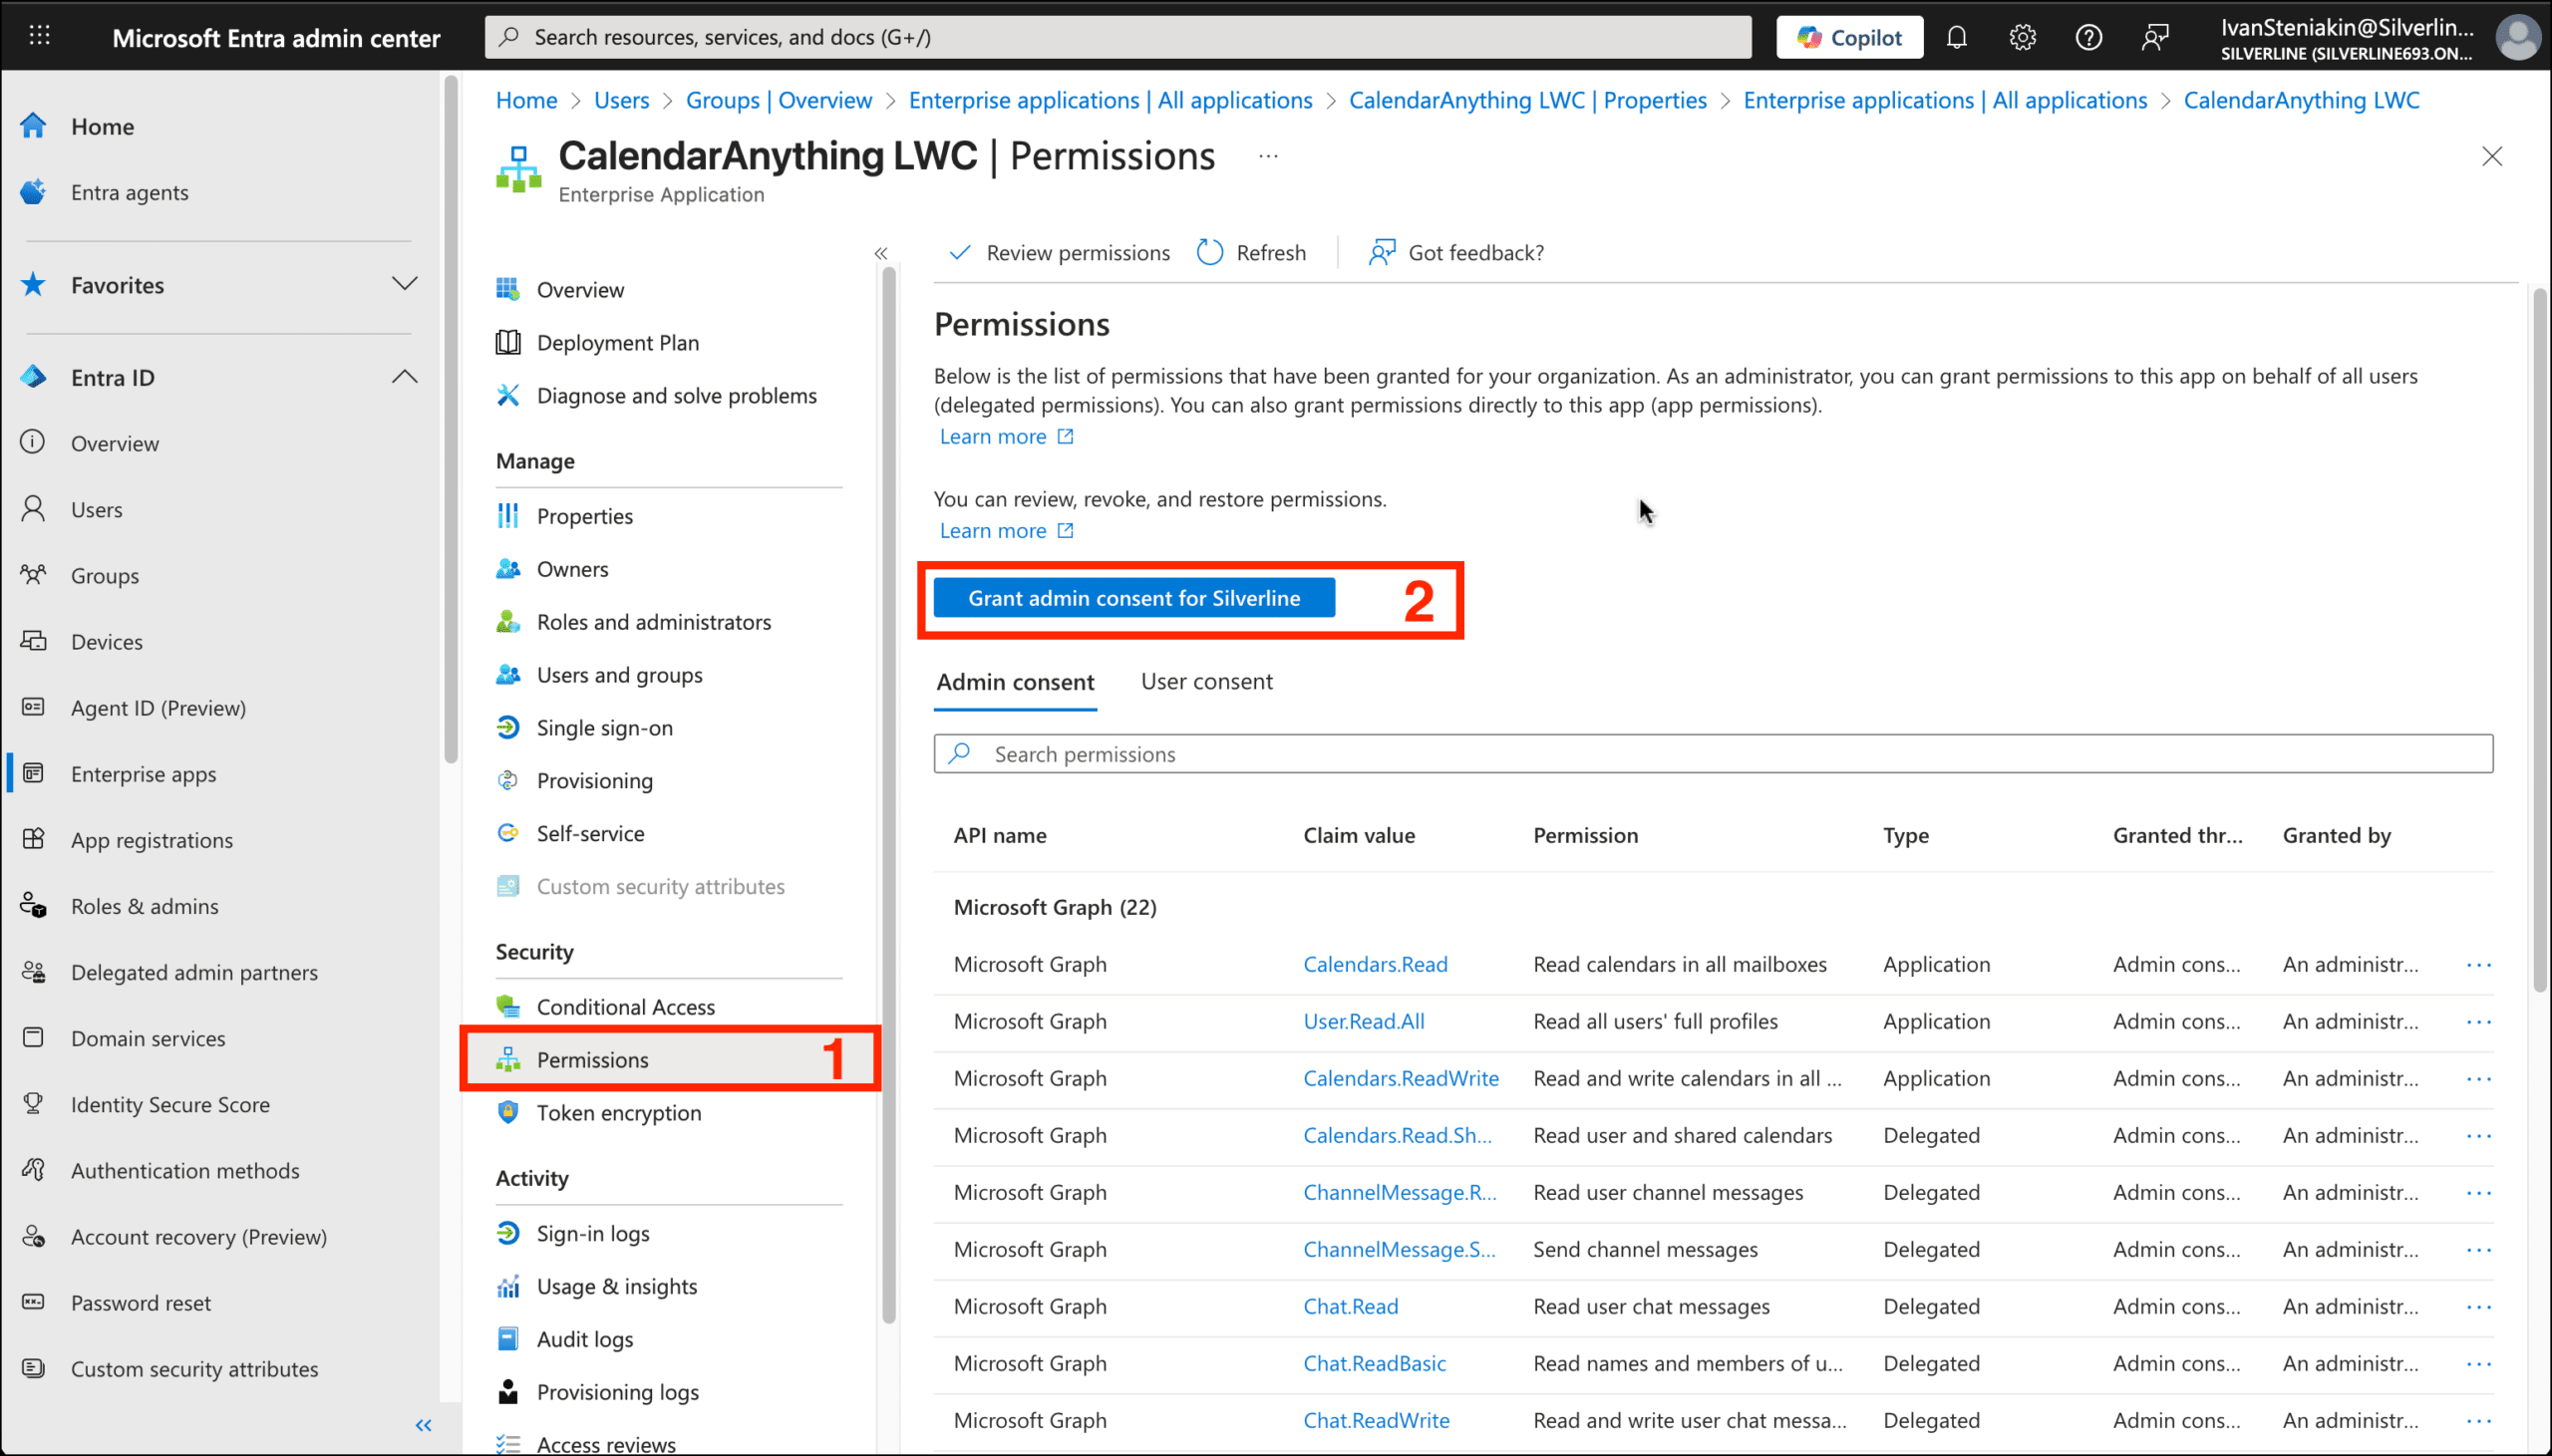Open ellipsis menu next to page title
The width and height of the screenshot is (2552, 1456).
1268,157
